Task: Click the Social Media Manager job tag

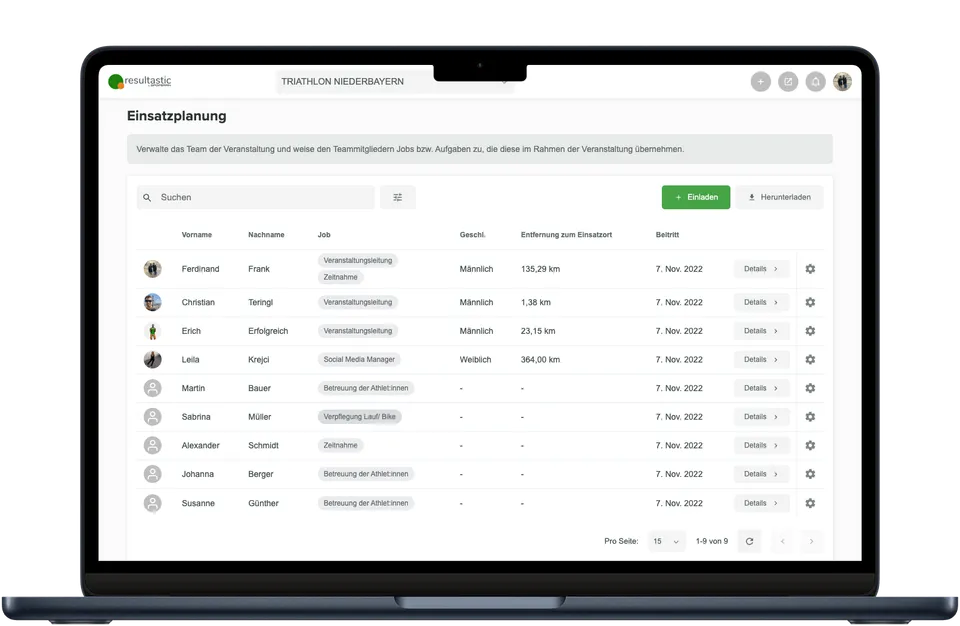Action: [x=359, y=360]
